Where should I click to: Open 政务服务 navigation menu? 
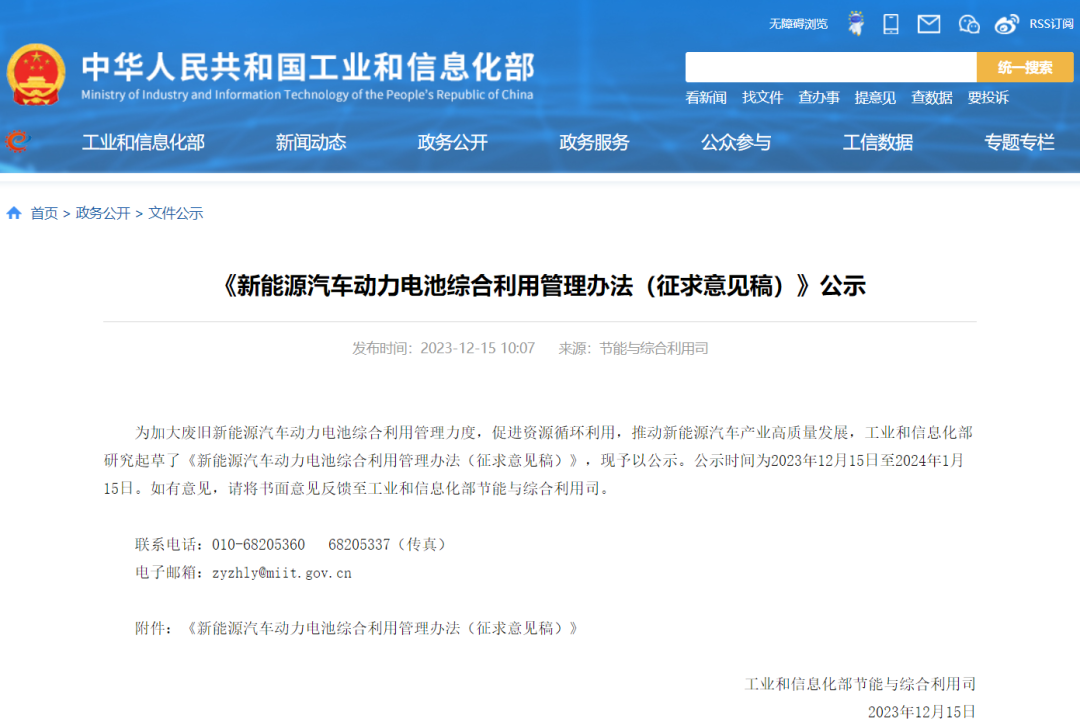594,142
